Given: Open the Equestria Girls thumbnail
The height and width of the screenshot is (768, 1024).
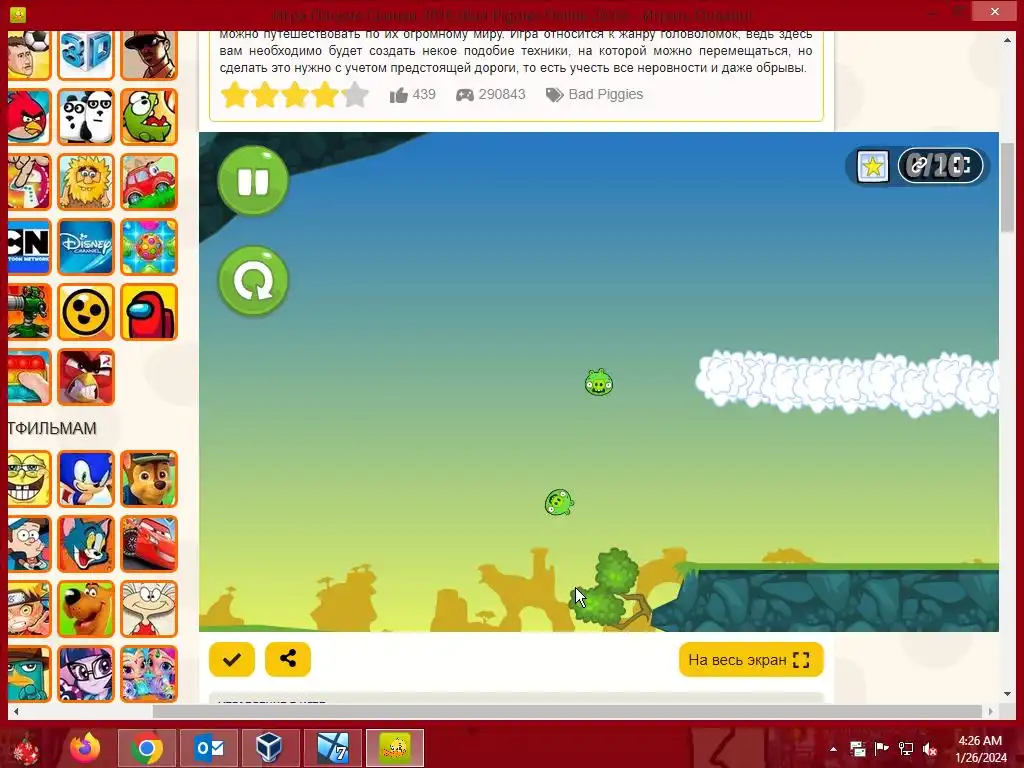Looking at the screenshot, I should click(86, 673).
